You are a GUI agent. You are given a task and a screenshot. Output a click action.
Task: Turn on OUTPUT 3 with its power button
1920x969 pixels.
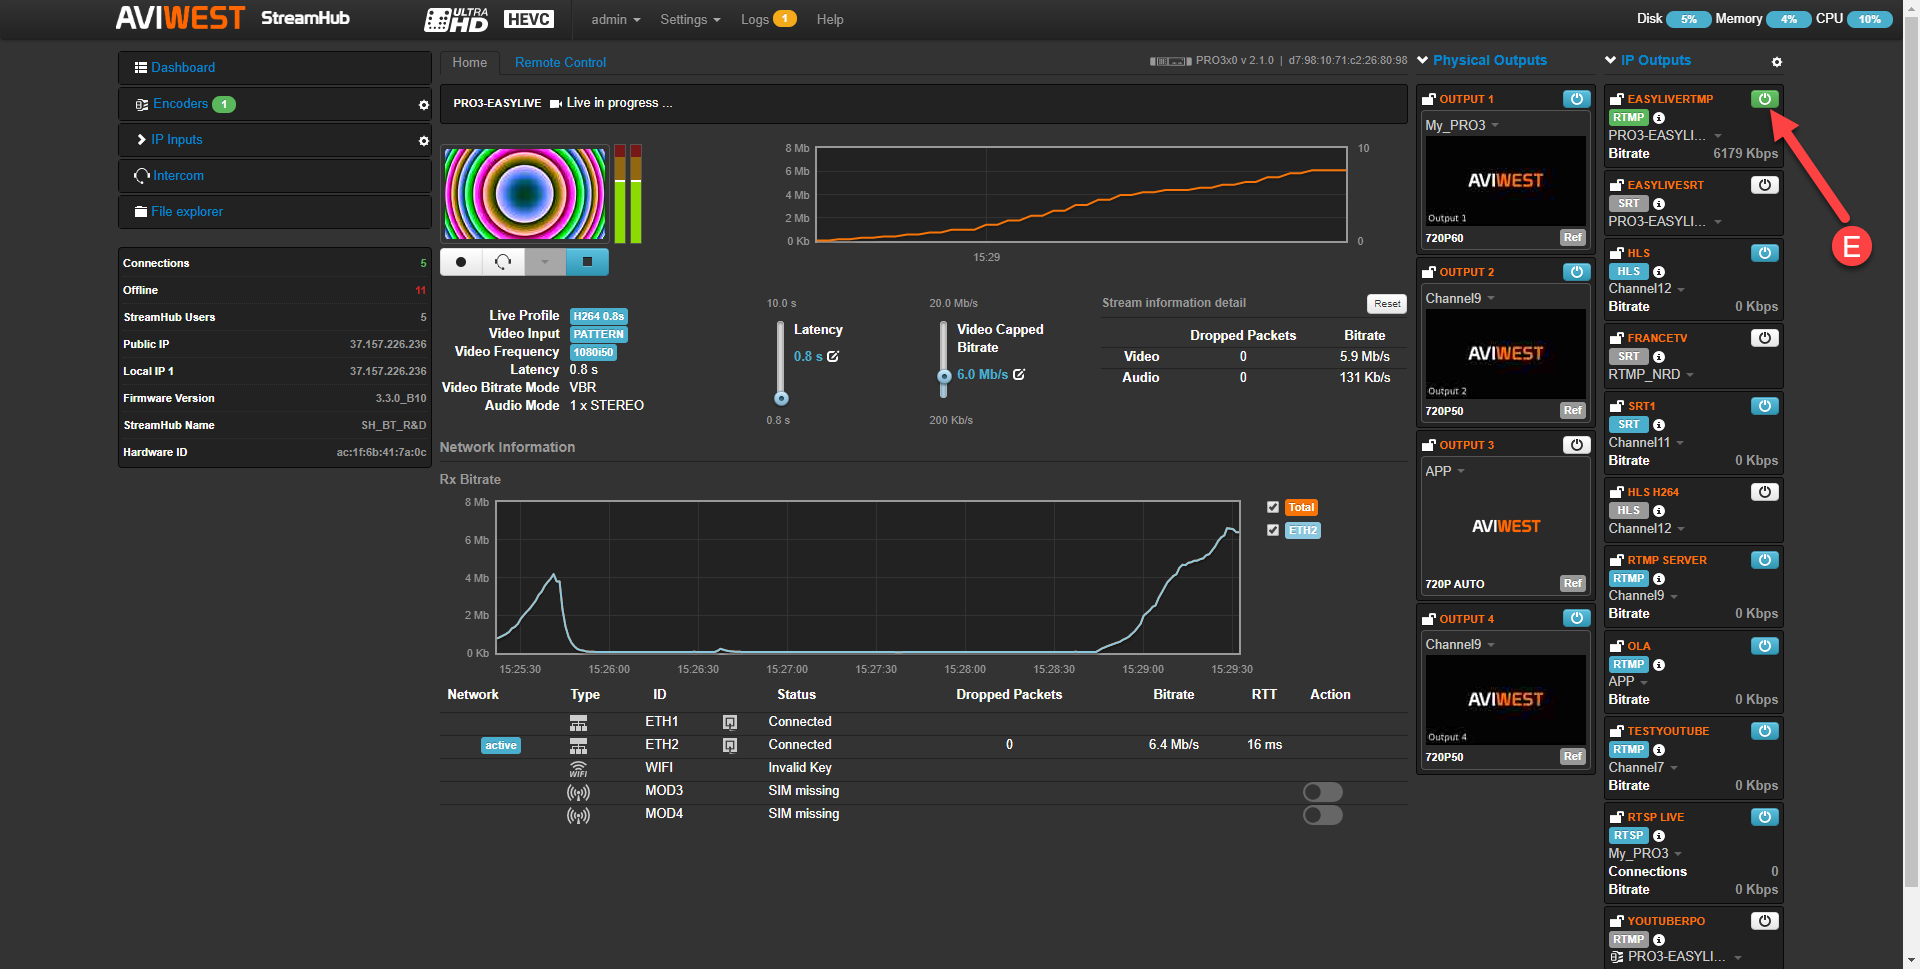pyautogui.click(x=1577, y=445)
